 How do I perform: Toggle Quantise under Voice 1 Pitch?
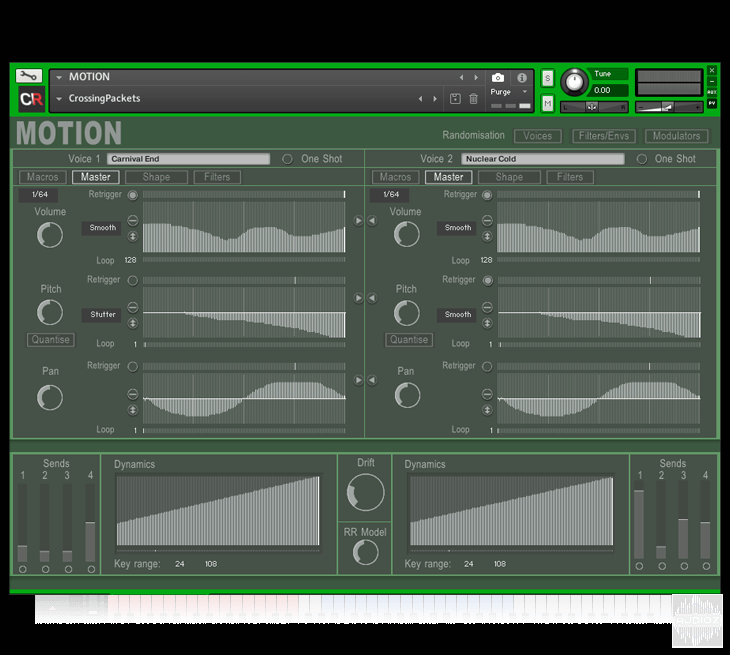(50, 340)
